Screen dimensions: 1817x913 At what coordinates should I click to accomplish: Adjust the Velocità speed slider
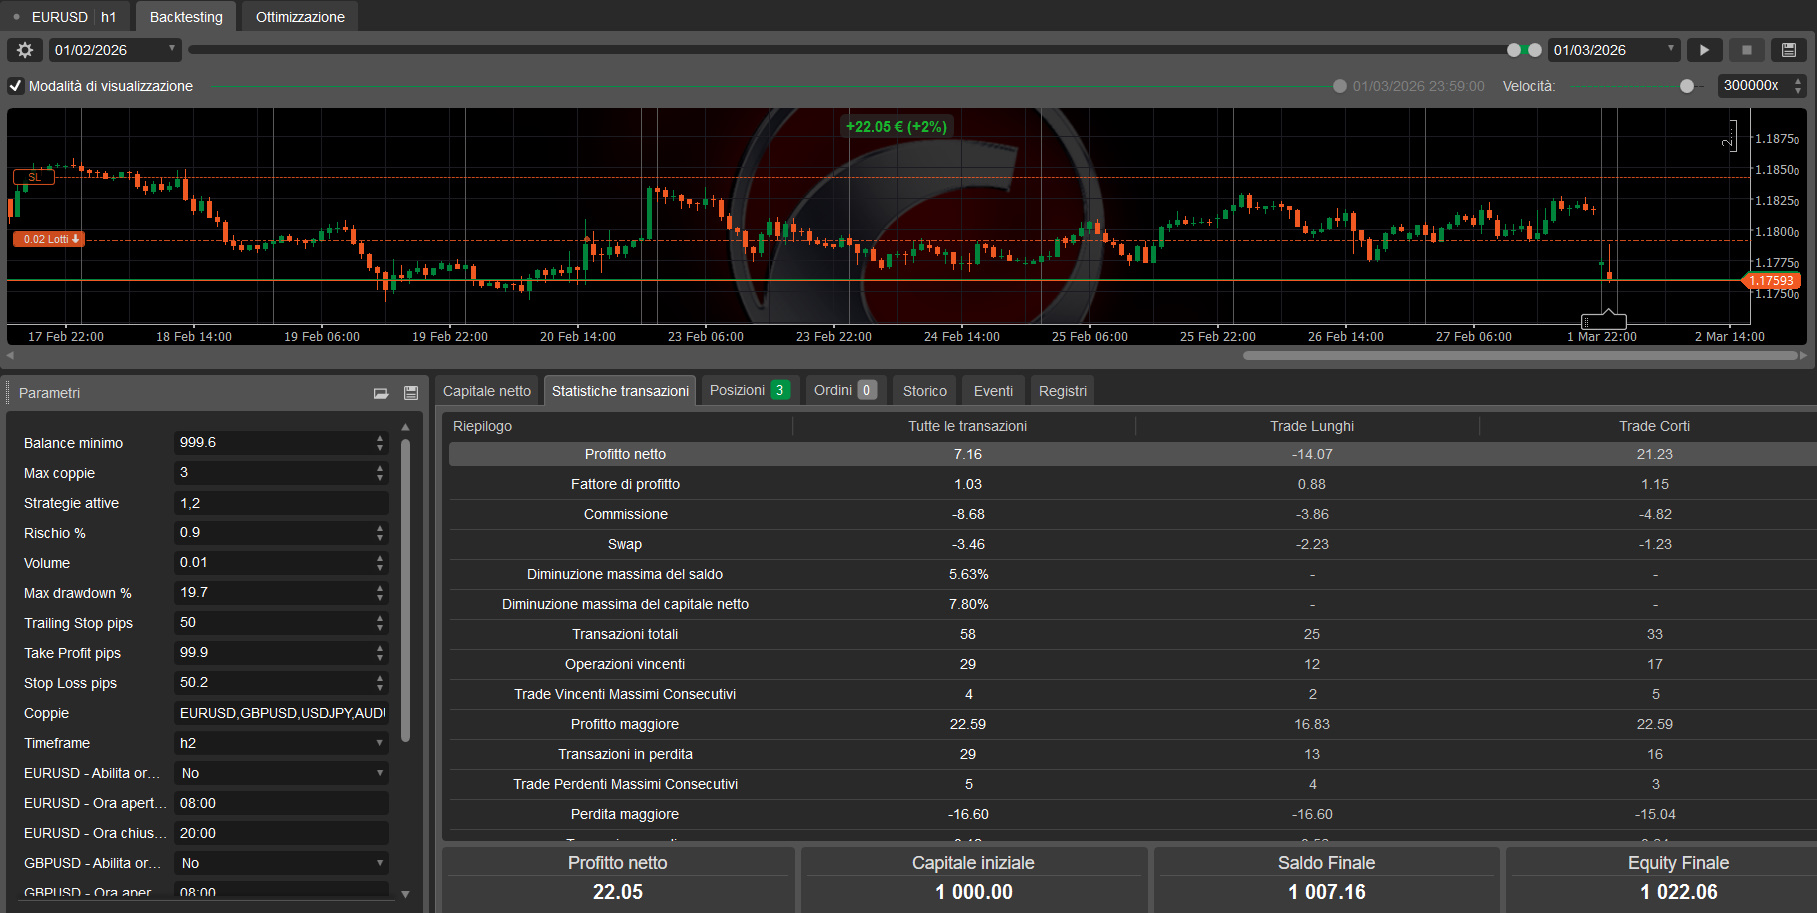[x=1689, y=86]
